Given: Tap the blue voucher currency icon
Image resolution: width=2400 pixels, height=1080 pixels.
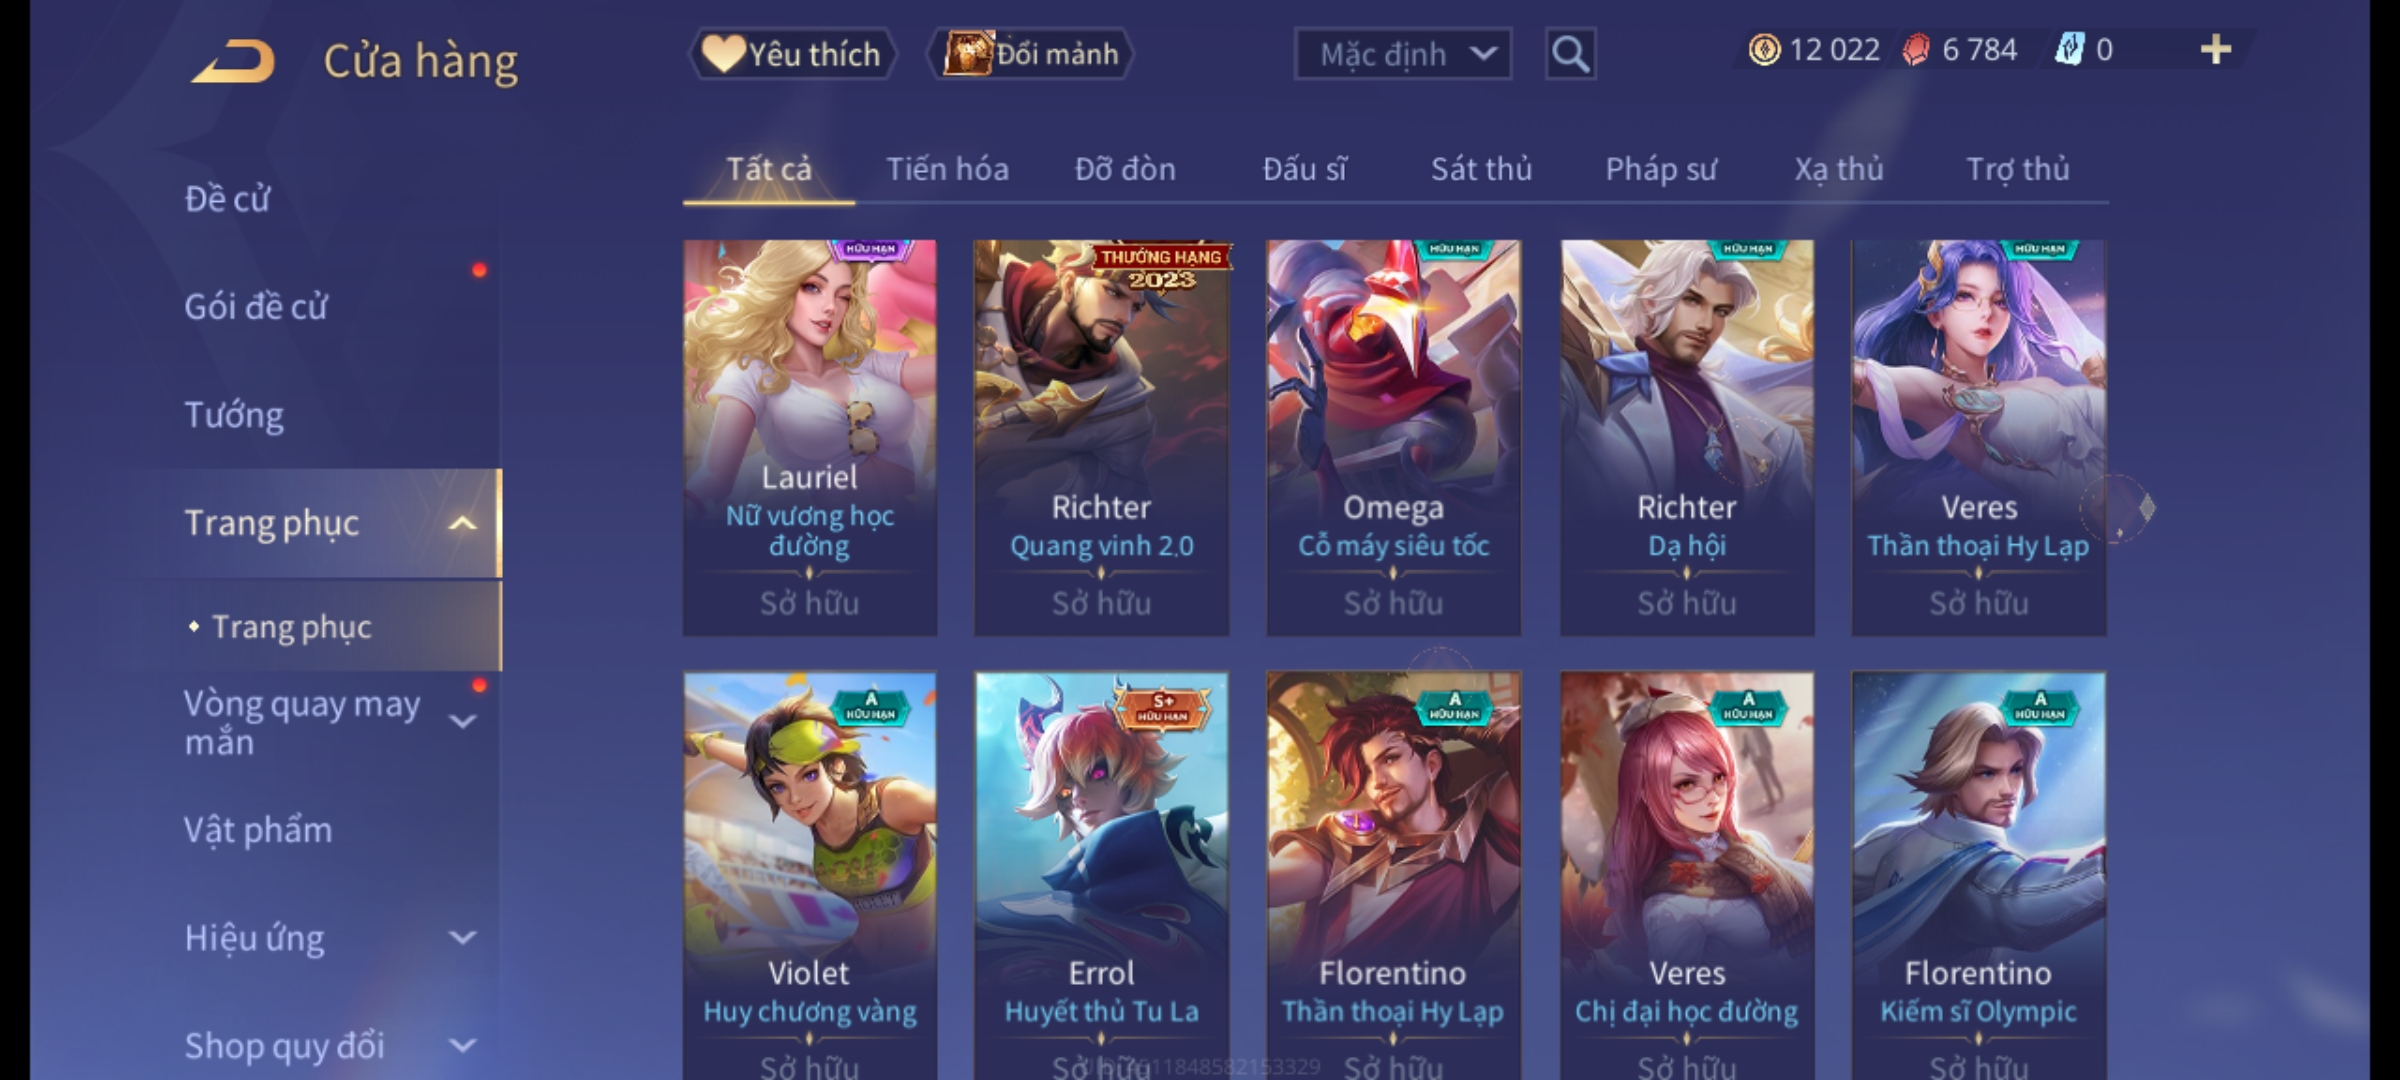Looking at the screenshot, I should (x=2069, y=50).
